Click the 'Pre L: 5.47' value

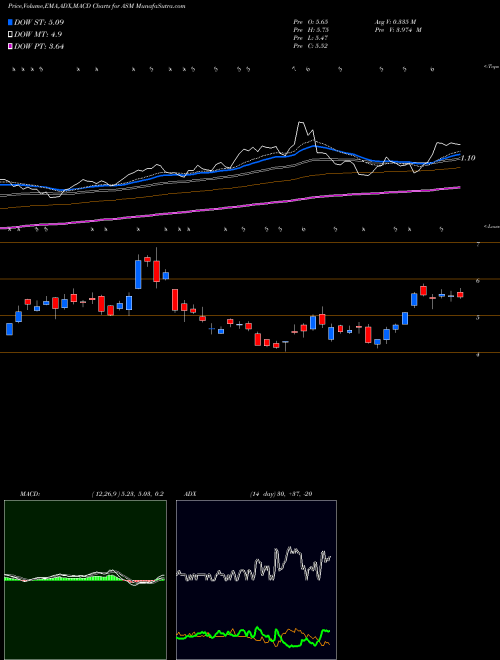pyautogui.click(x=311, y=38)
